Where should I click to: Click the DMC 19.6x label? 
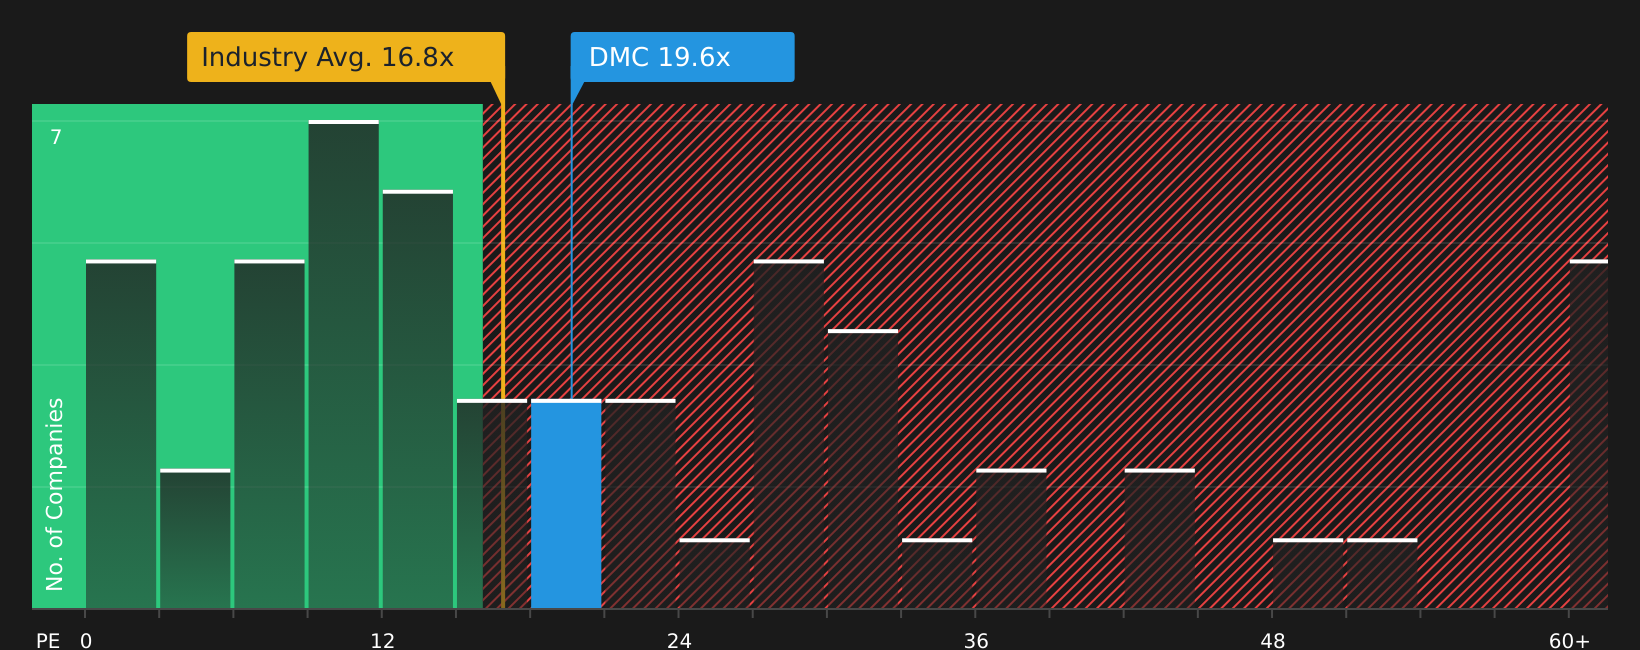[682, 57]
